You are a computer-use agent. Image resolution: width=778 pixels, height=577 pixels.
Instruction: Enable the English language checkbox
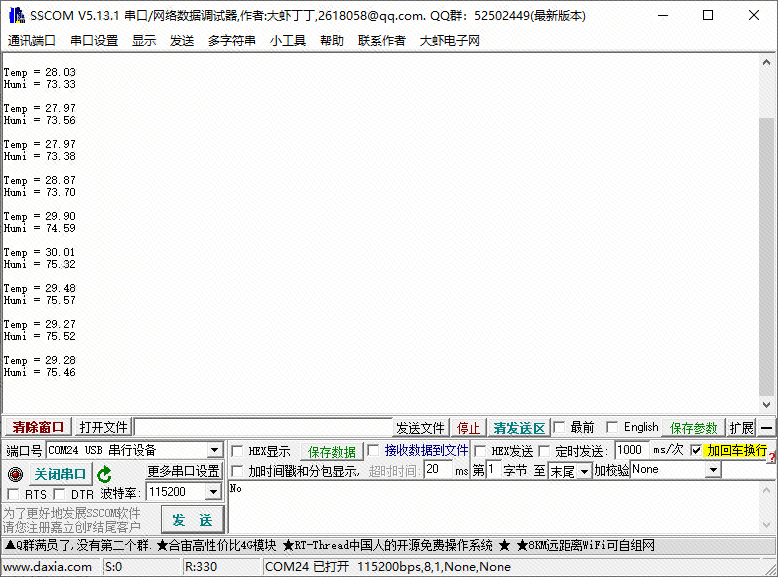pos(612,427)
